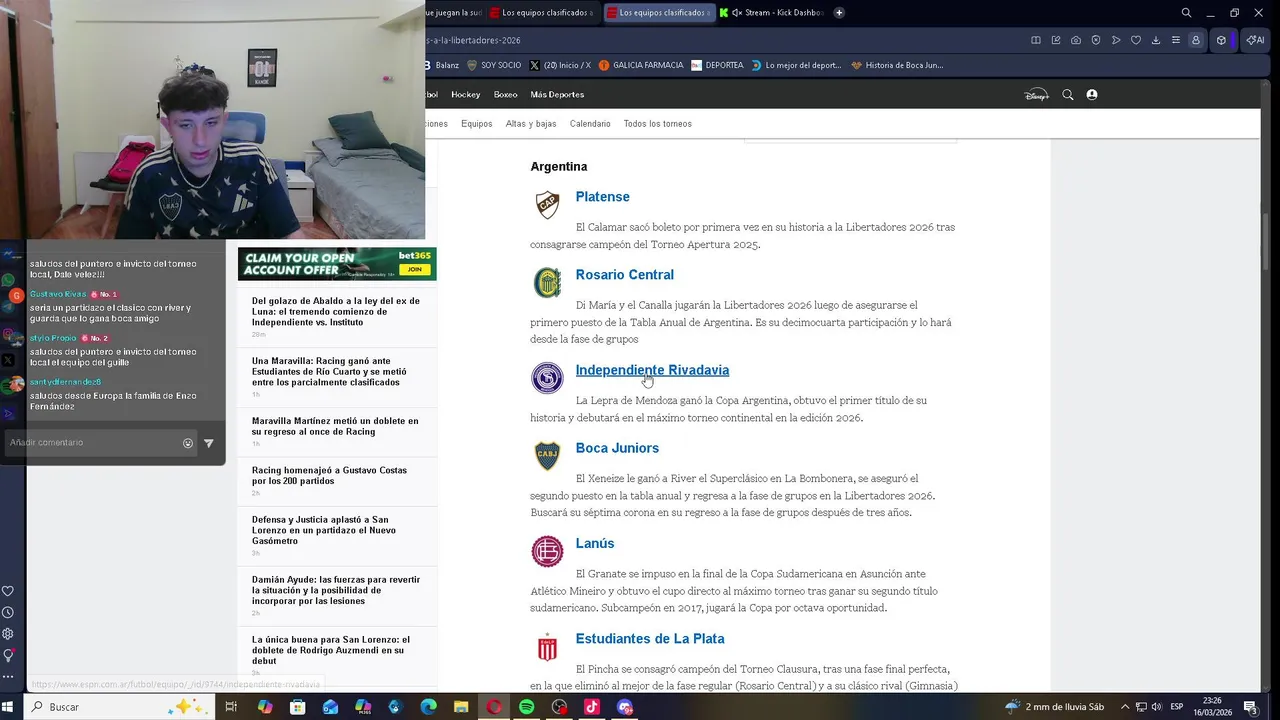Viewport: 1280px width, 720px height.
Task: Click the Lanús club crest
Action: (x=547, y=551)
